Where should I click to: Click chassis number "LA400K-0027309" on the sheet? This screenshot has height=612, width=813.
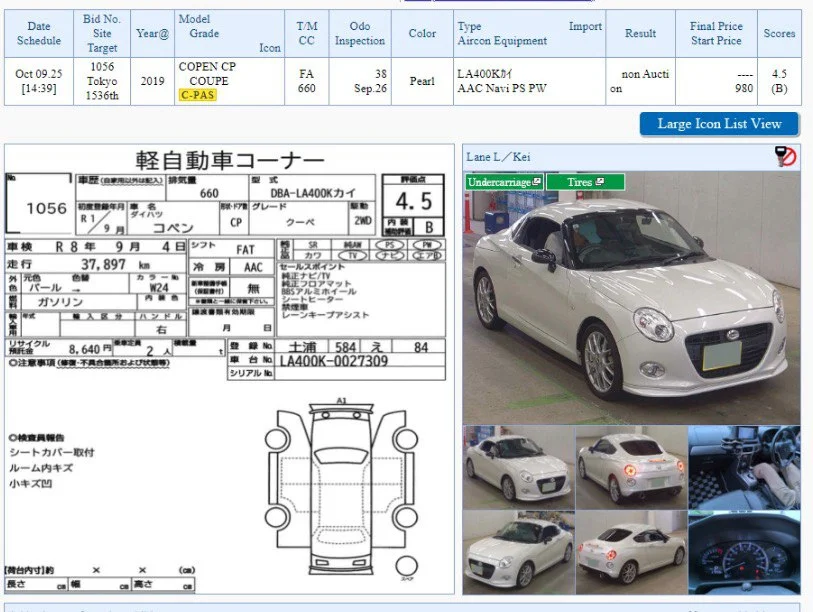pos(334,361)
